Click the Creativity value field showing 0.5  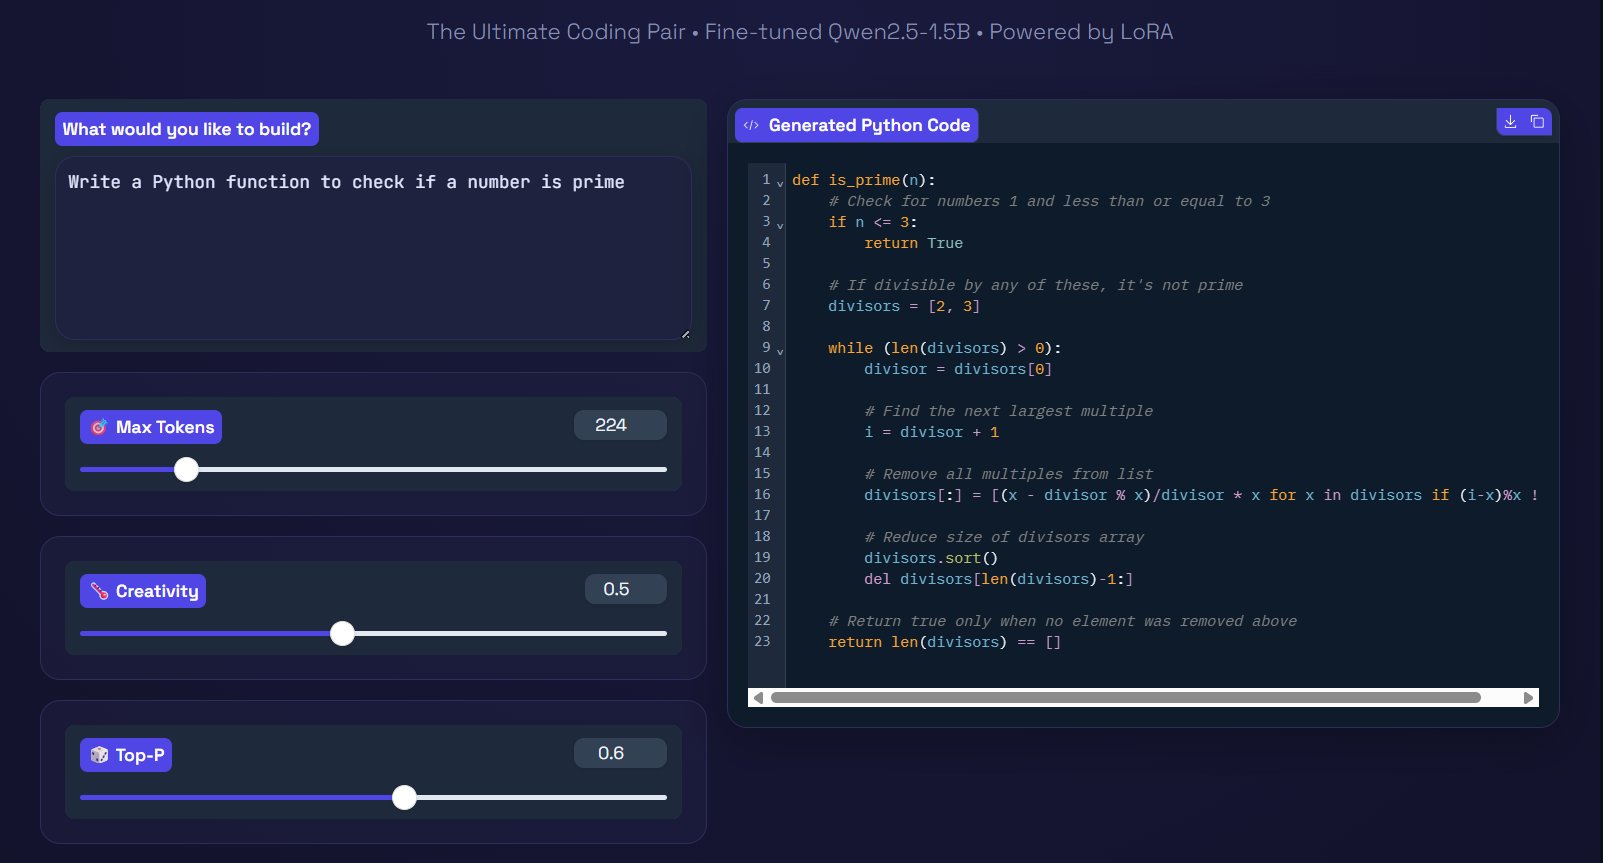pyautogui.click(x=625, y=589)
